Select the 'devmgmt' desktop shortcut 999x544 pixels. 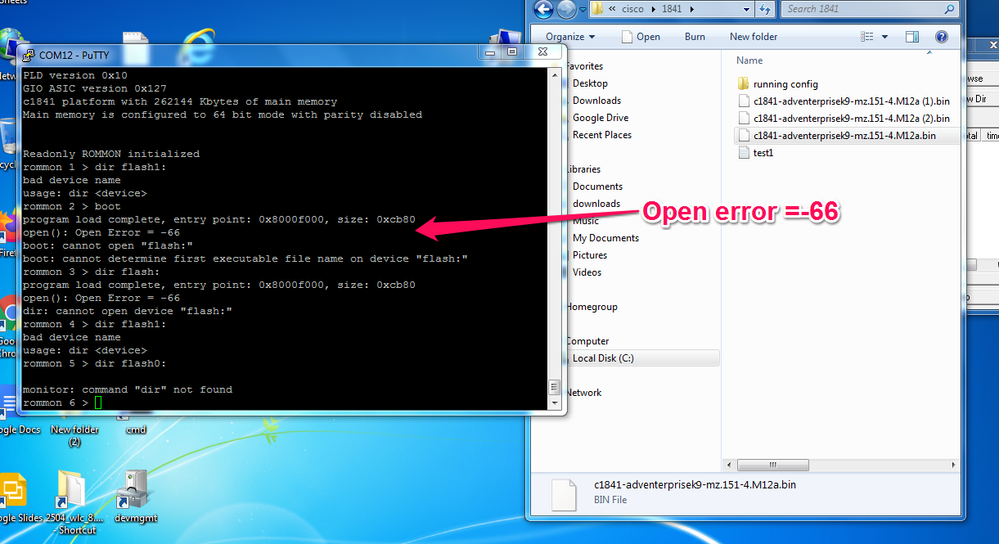click(x=135, y=497)
